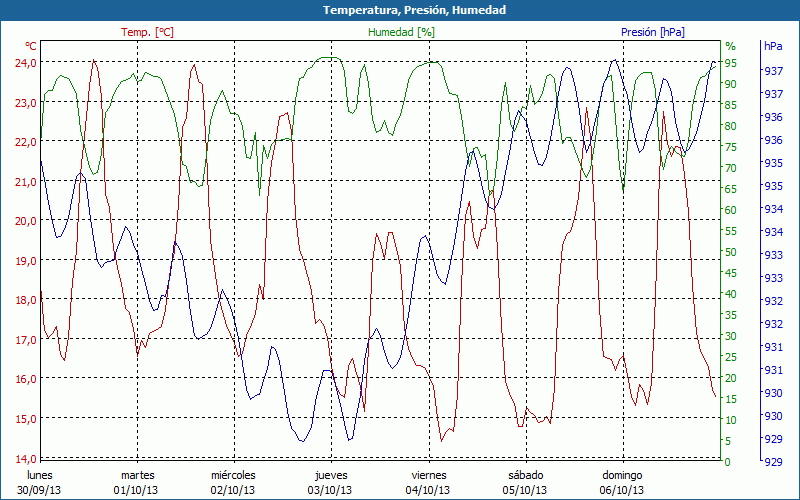The height and width of the screenshot is (500, 800).
Task: Click the date '30/09/13' on the time axis
Action: pyautogui.click(x=40, y=490)
